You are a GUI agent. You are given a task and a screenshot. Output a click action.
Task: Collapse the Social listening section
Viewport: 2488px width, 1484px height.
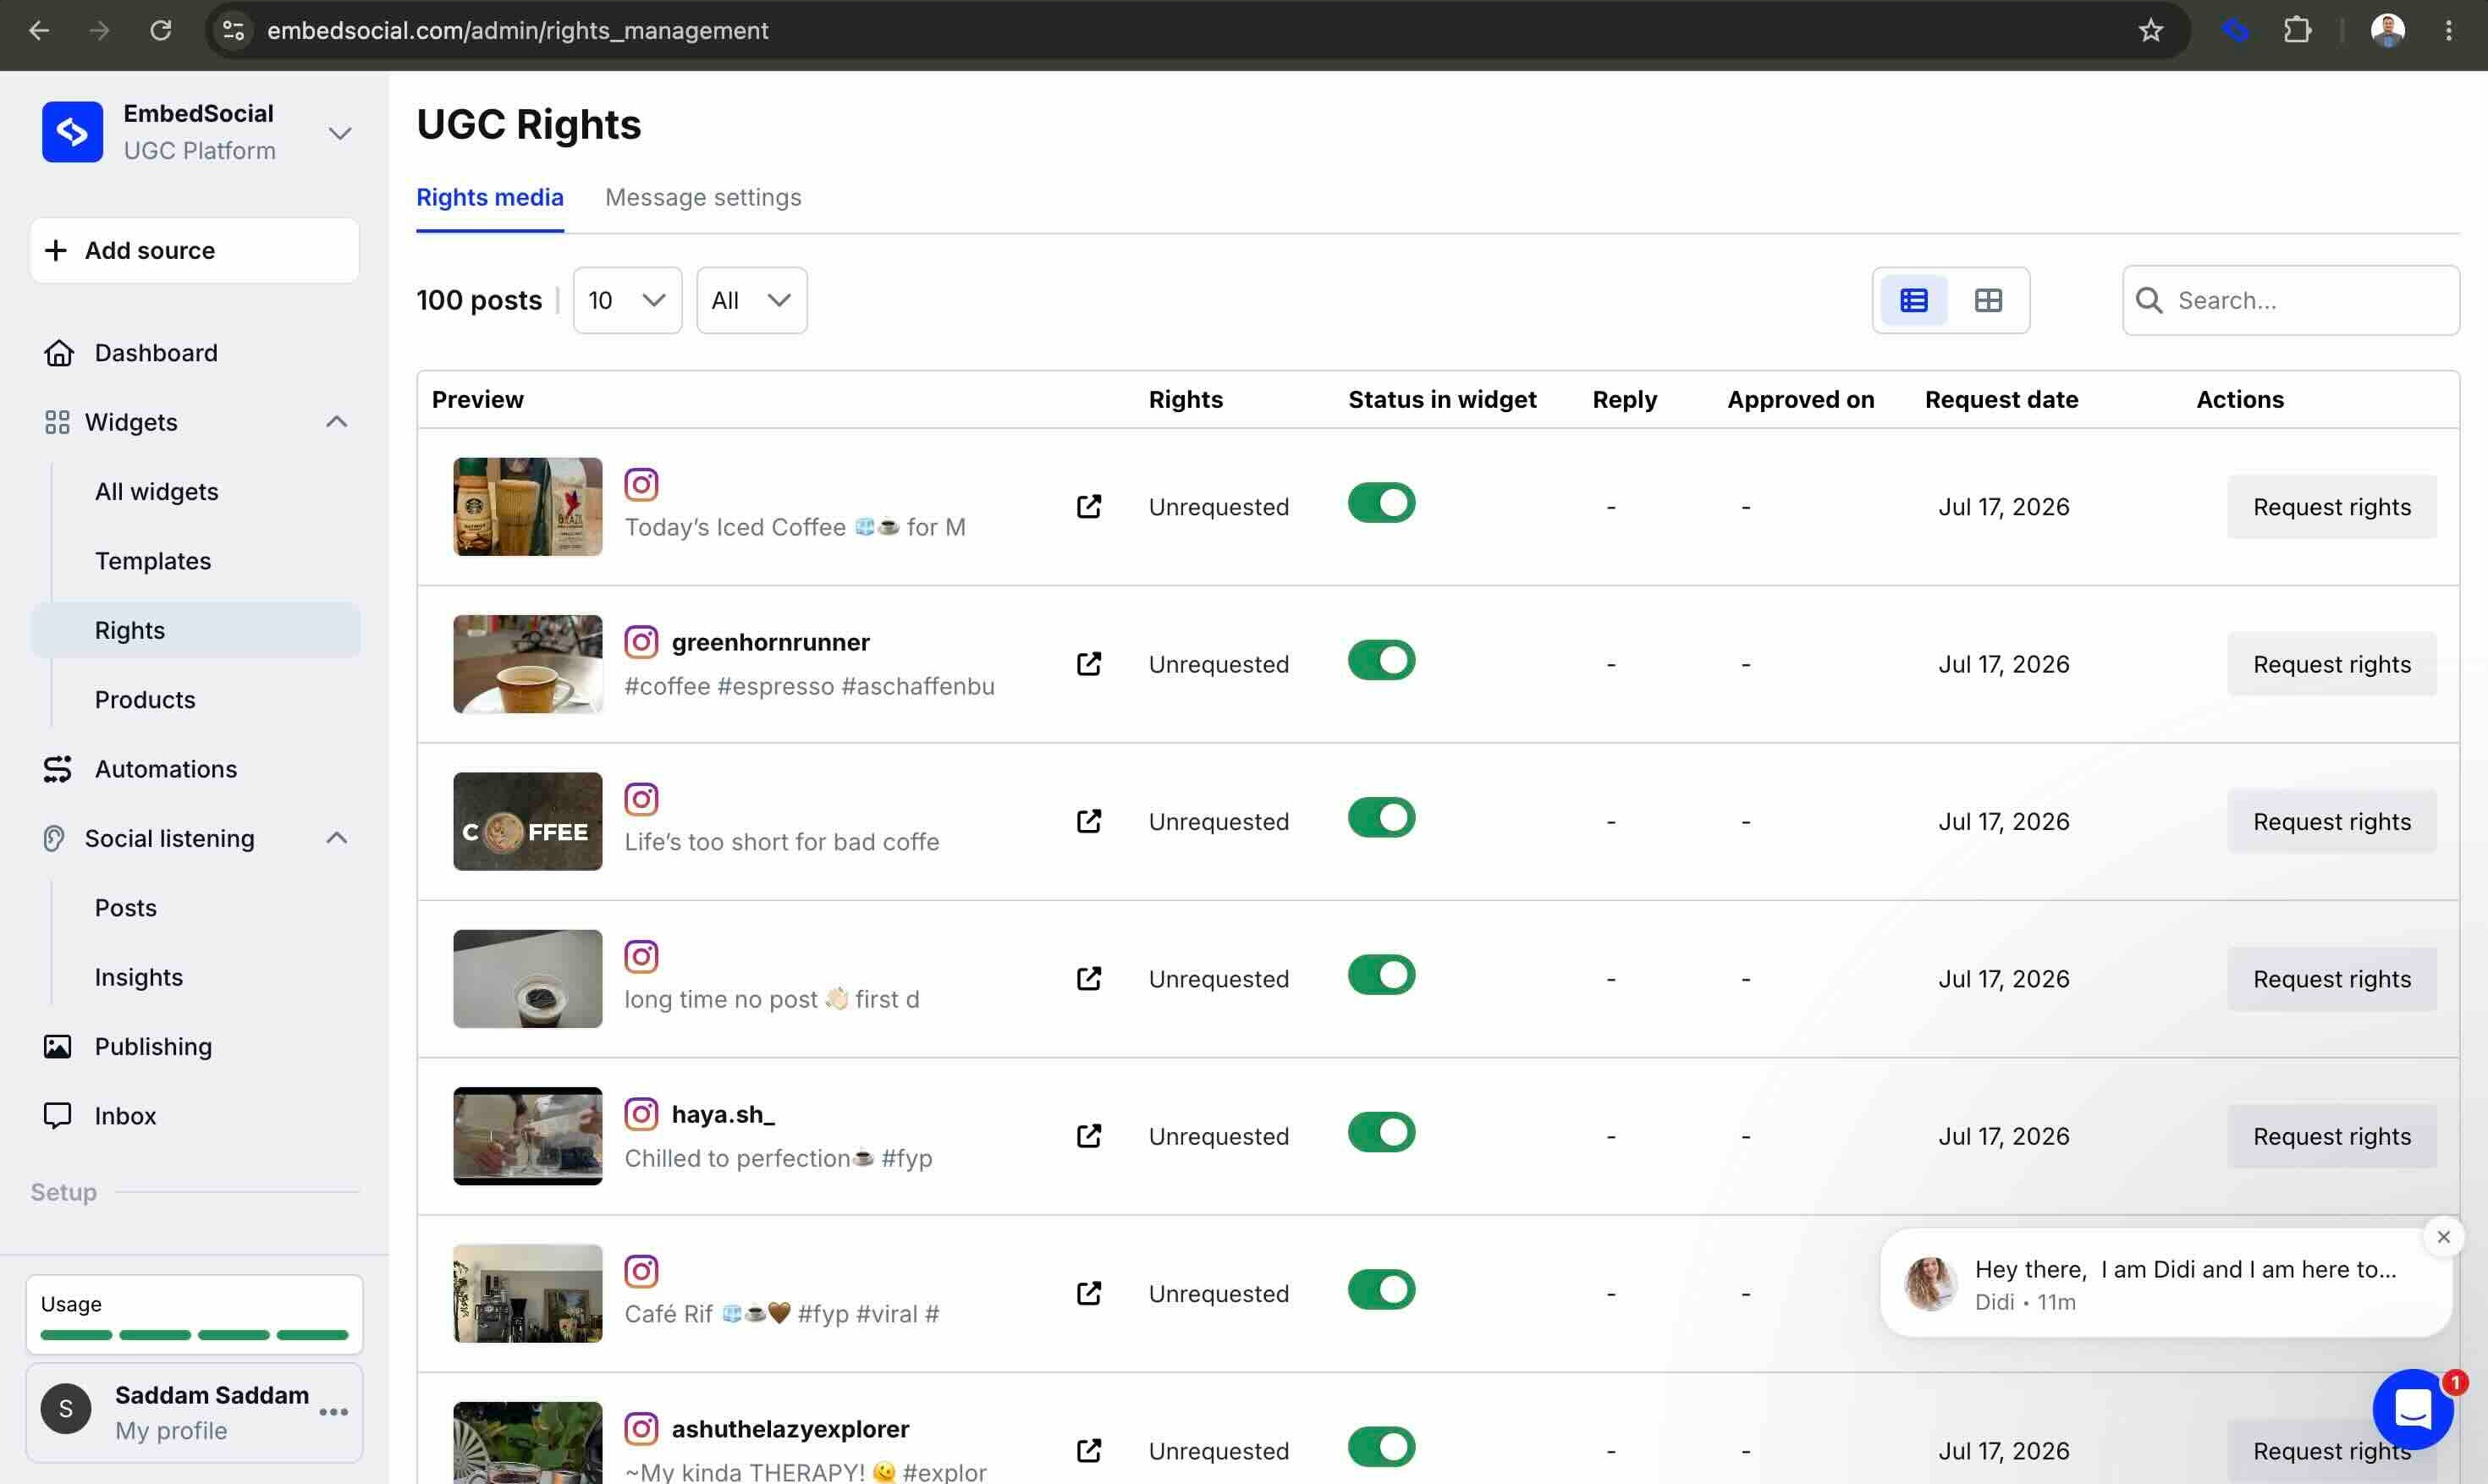click(337, 838)
